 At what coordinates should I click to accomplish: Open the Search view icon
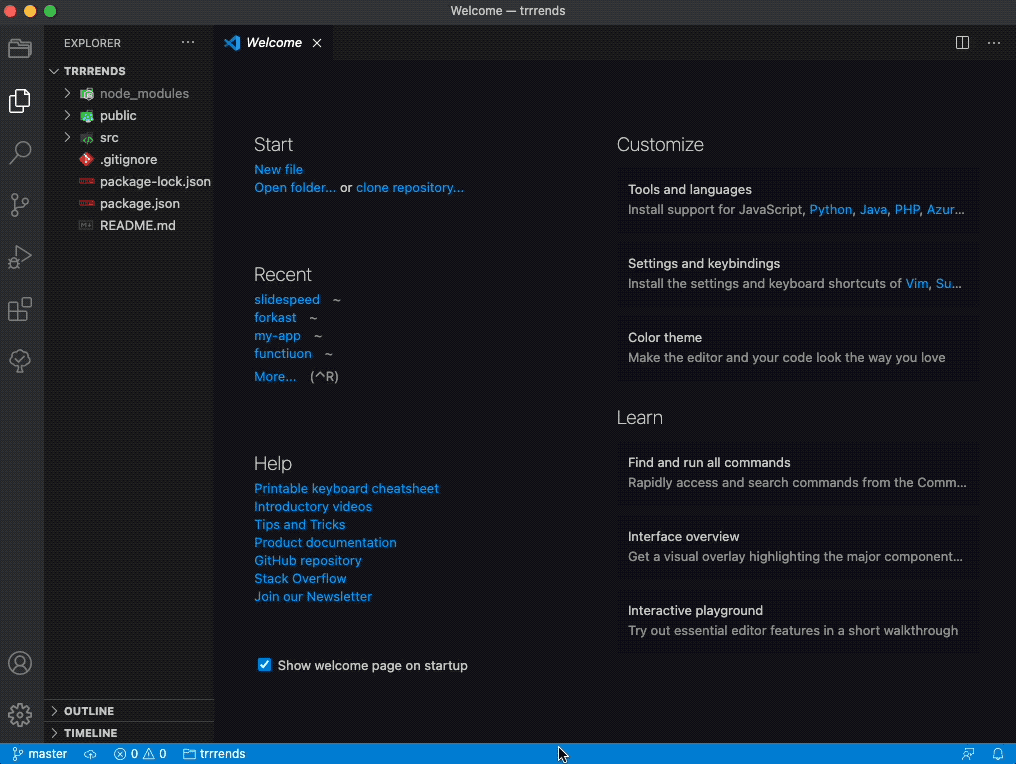click(x=20, y=153)
